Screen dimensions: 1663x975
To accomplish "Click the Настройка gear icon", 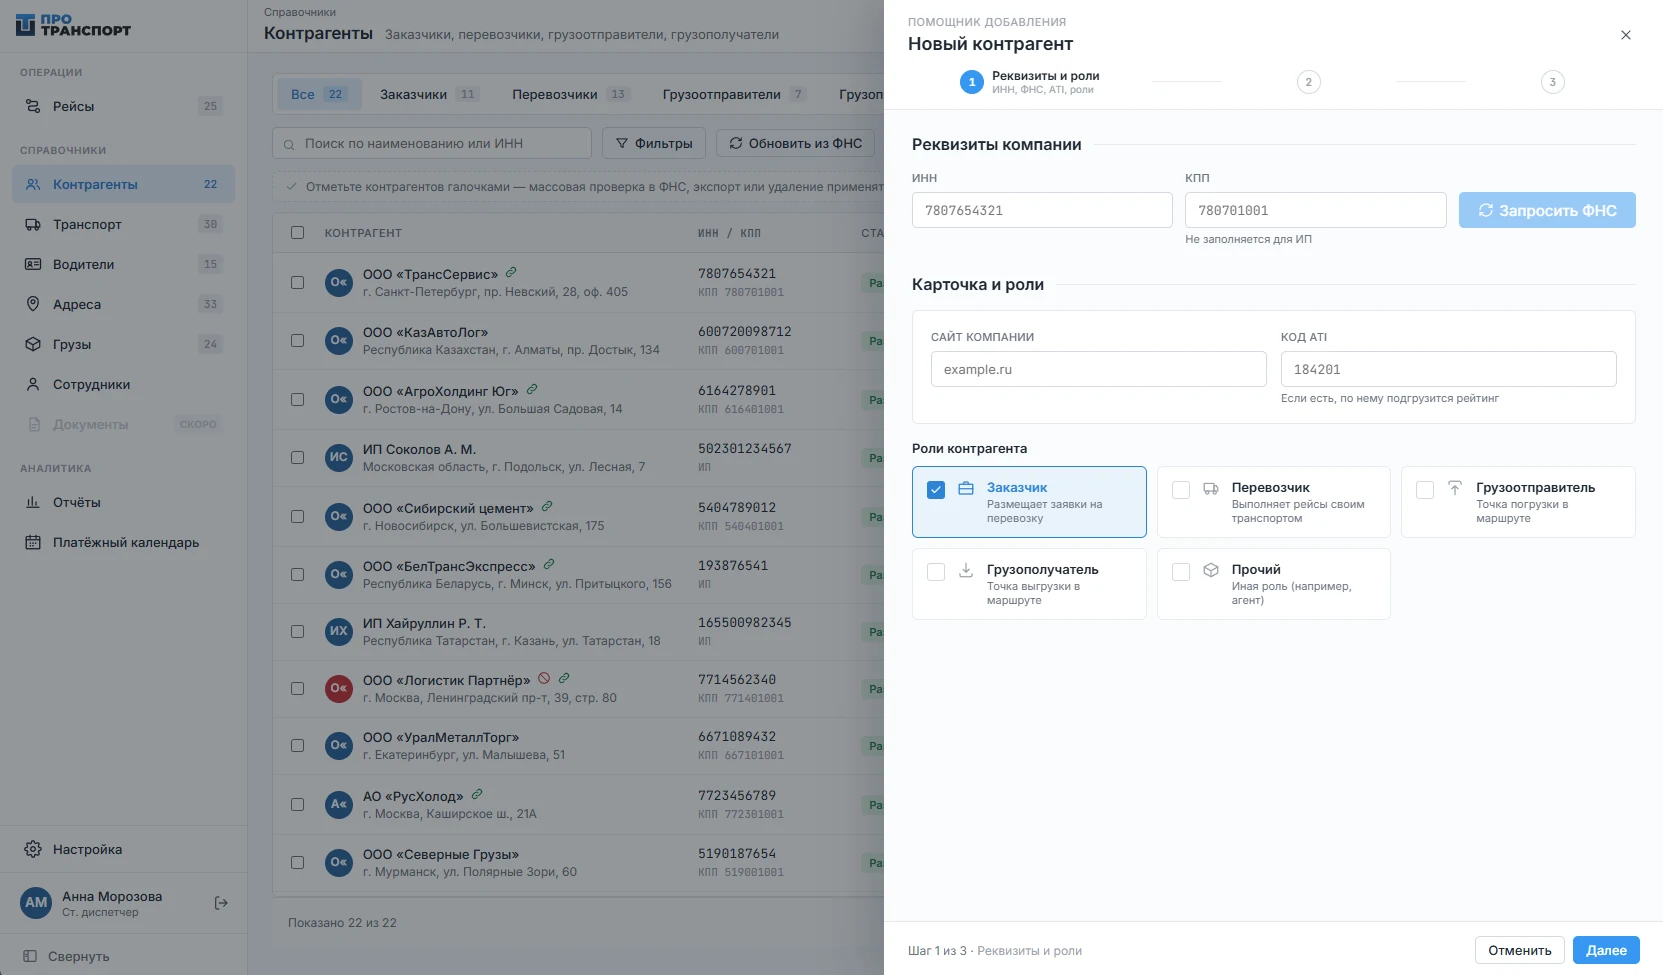I will [33, 849].
